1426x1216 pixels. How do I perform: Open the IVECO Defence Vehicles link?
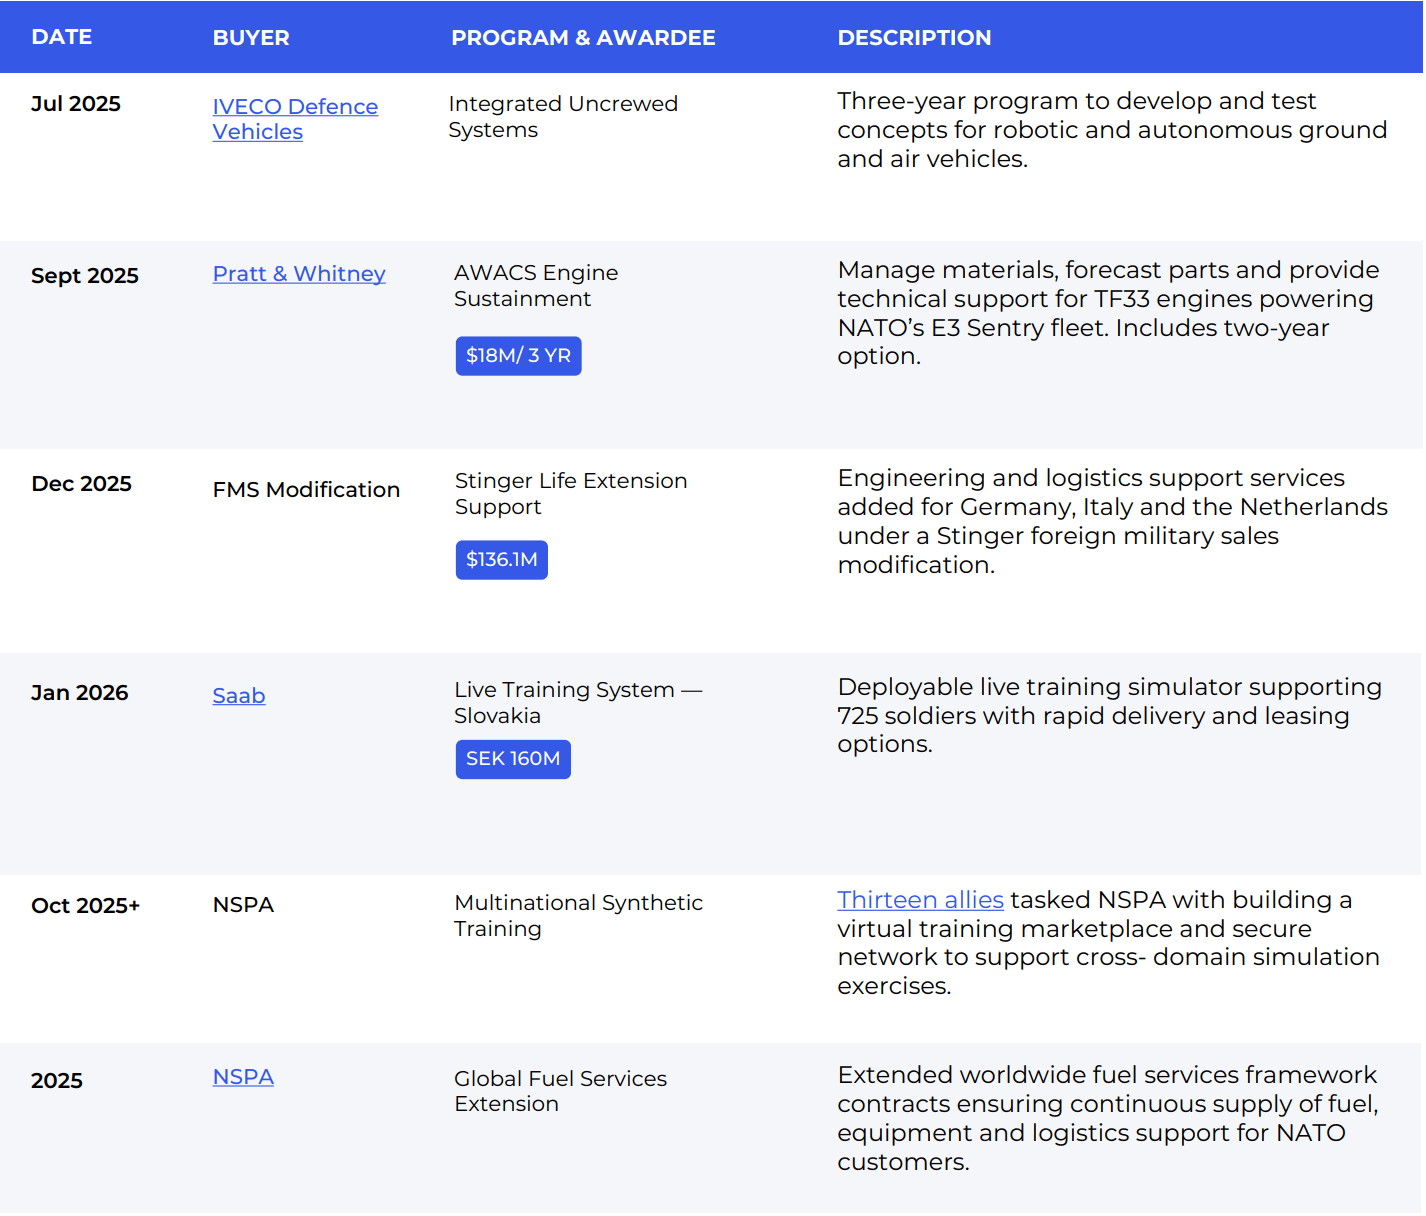[295, 119]
